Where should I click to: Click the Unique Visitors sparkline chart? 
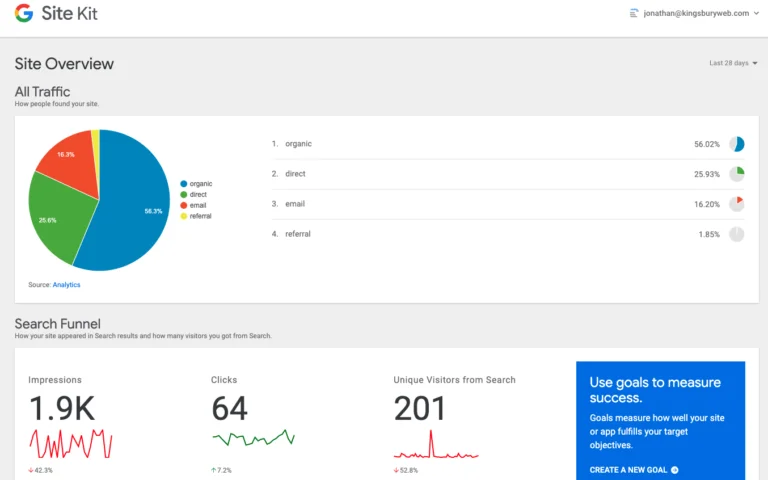point(436,444)
